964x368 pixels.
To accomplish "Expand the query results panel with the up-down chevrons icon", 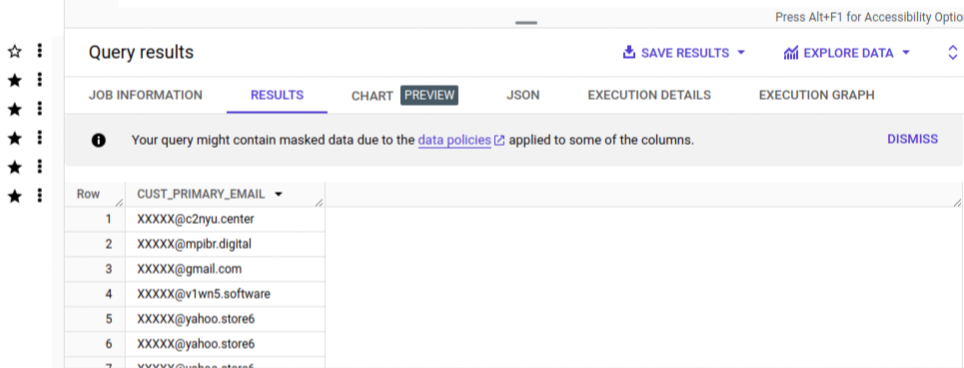I will pyautogui.click(x=952, y=53).
